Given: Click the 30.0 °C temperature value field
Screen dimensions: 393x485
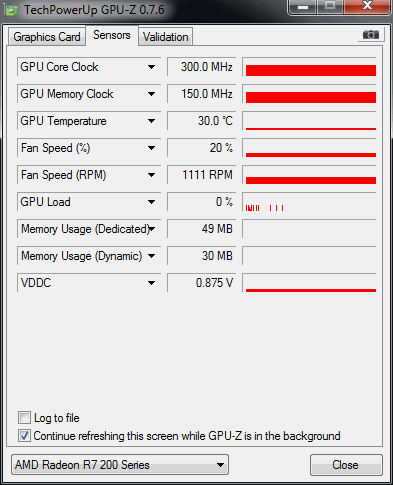Looking at the screenshot, I should pos(201,121).
